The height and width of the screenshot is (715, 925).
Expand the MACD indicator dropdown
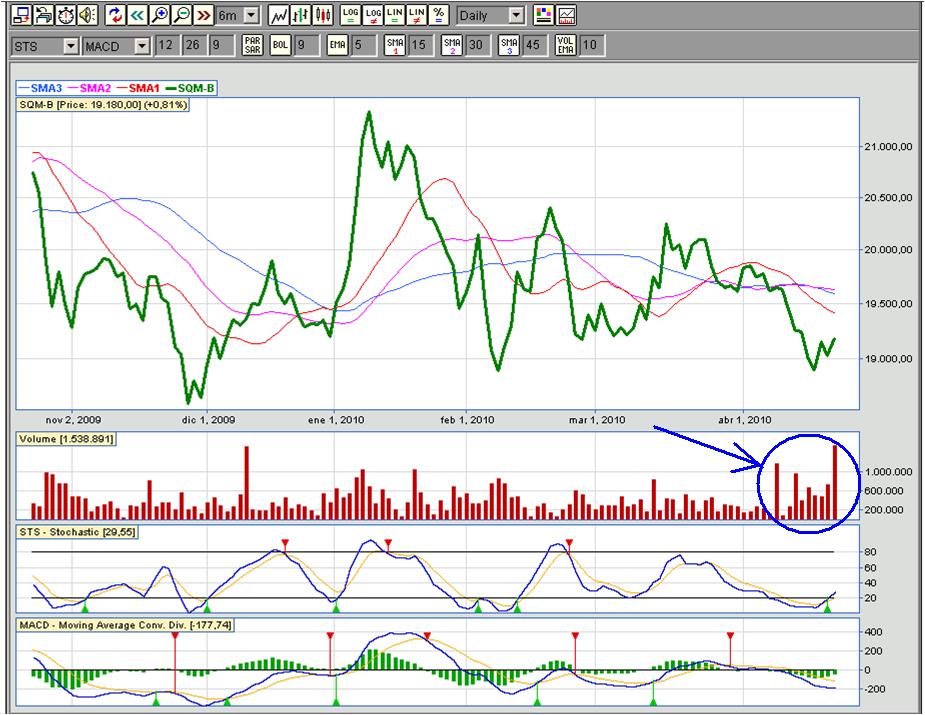click(x=141, y=46)
